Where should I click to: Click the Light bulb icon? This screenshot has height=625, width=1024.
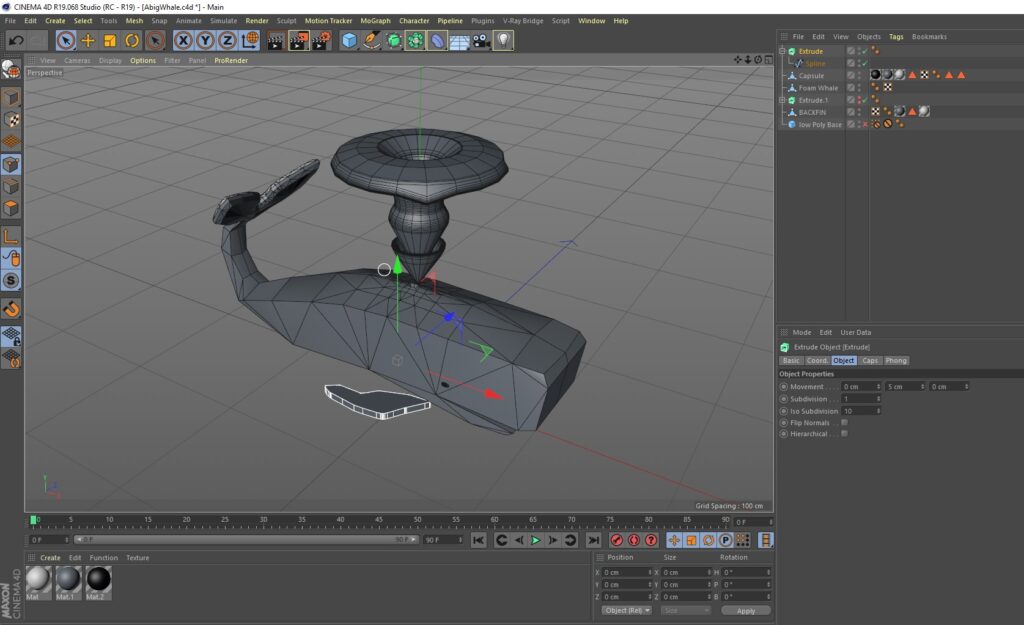[x=504, y=40]
